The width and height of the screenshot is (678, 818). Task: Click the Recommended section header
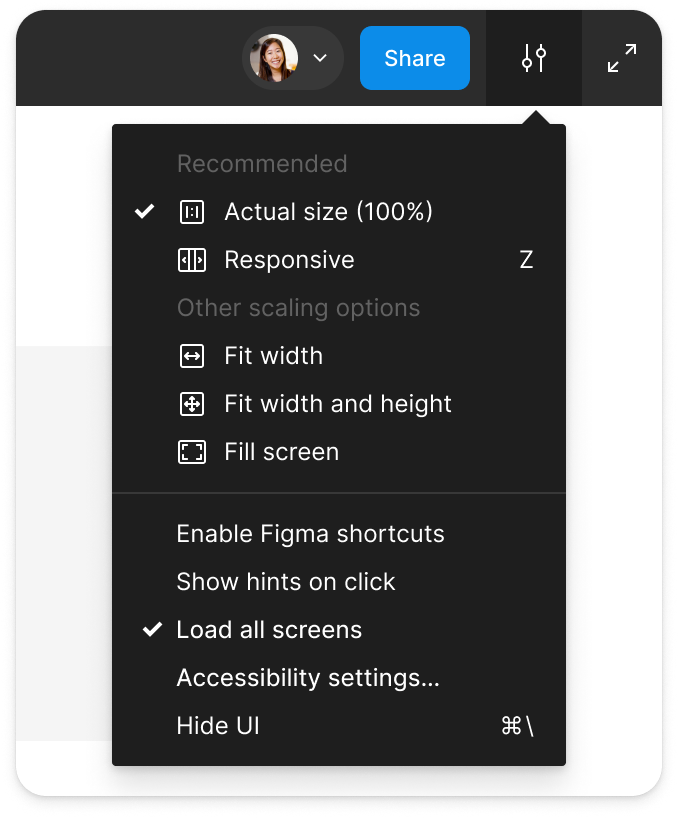(262, 163)
